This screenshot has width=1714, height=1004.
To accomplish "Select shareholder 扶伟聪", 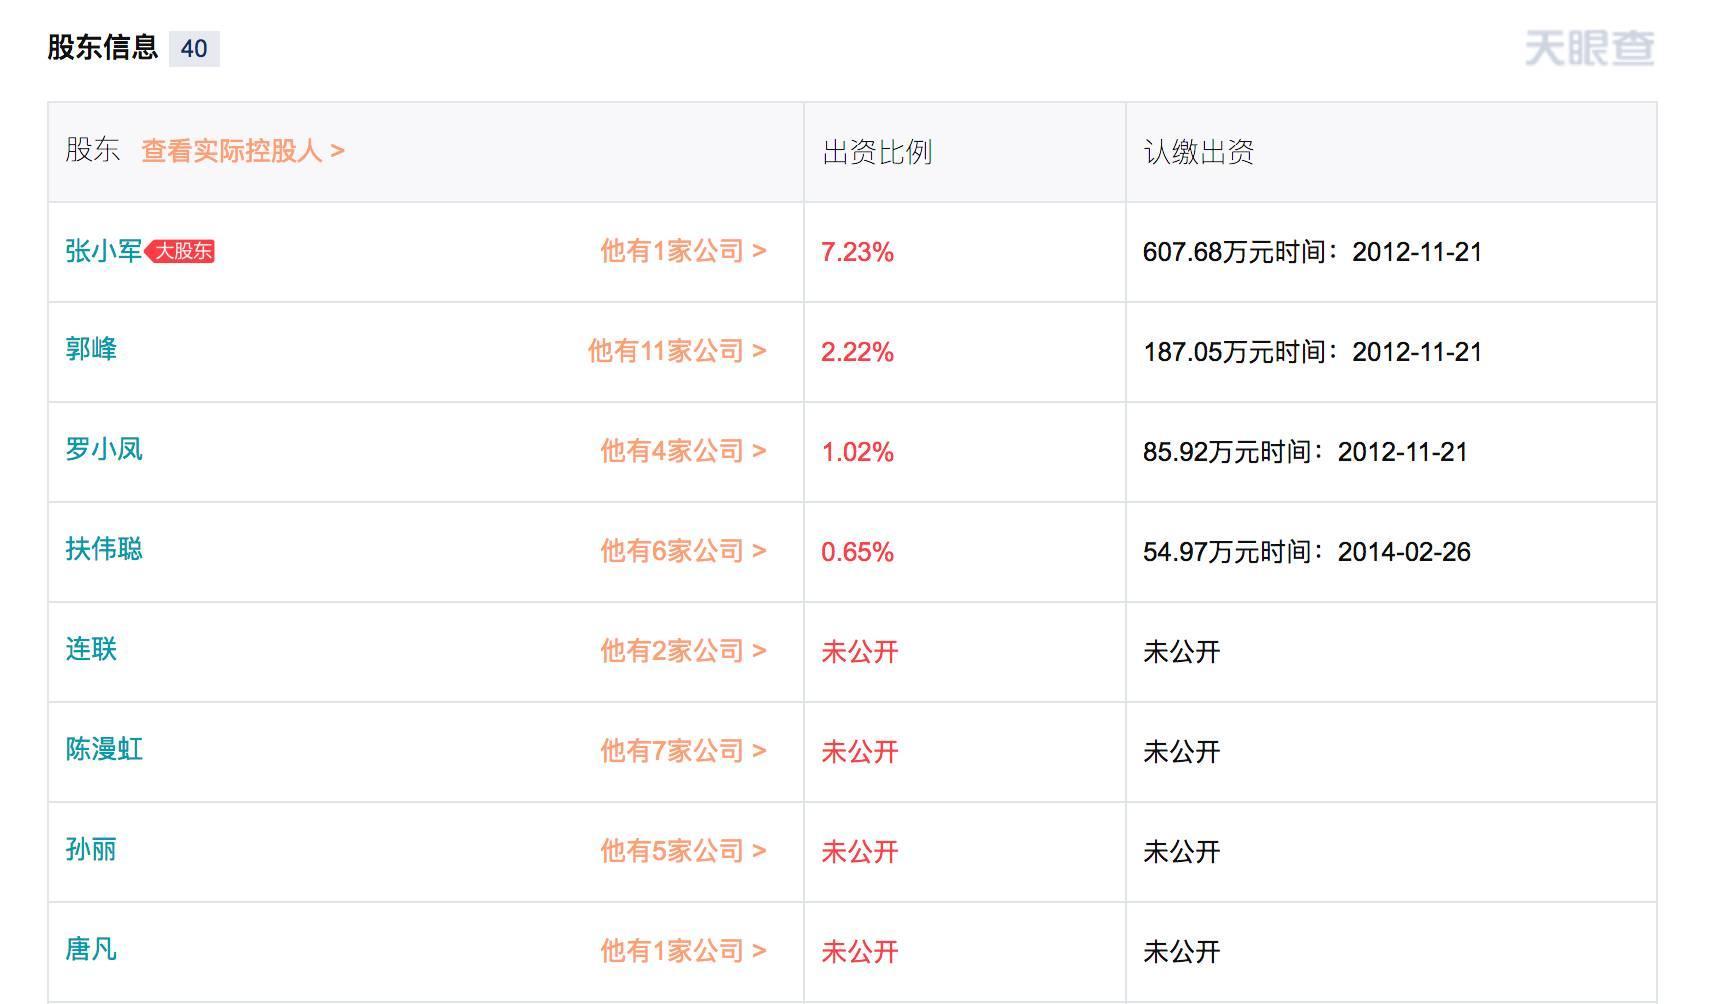I will coord(104,550).
